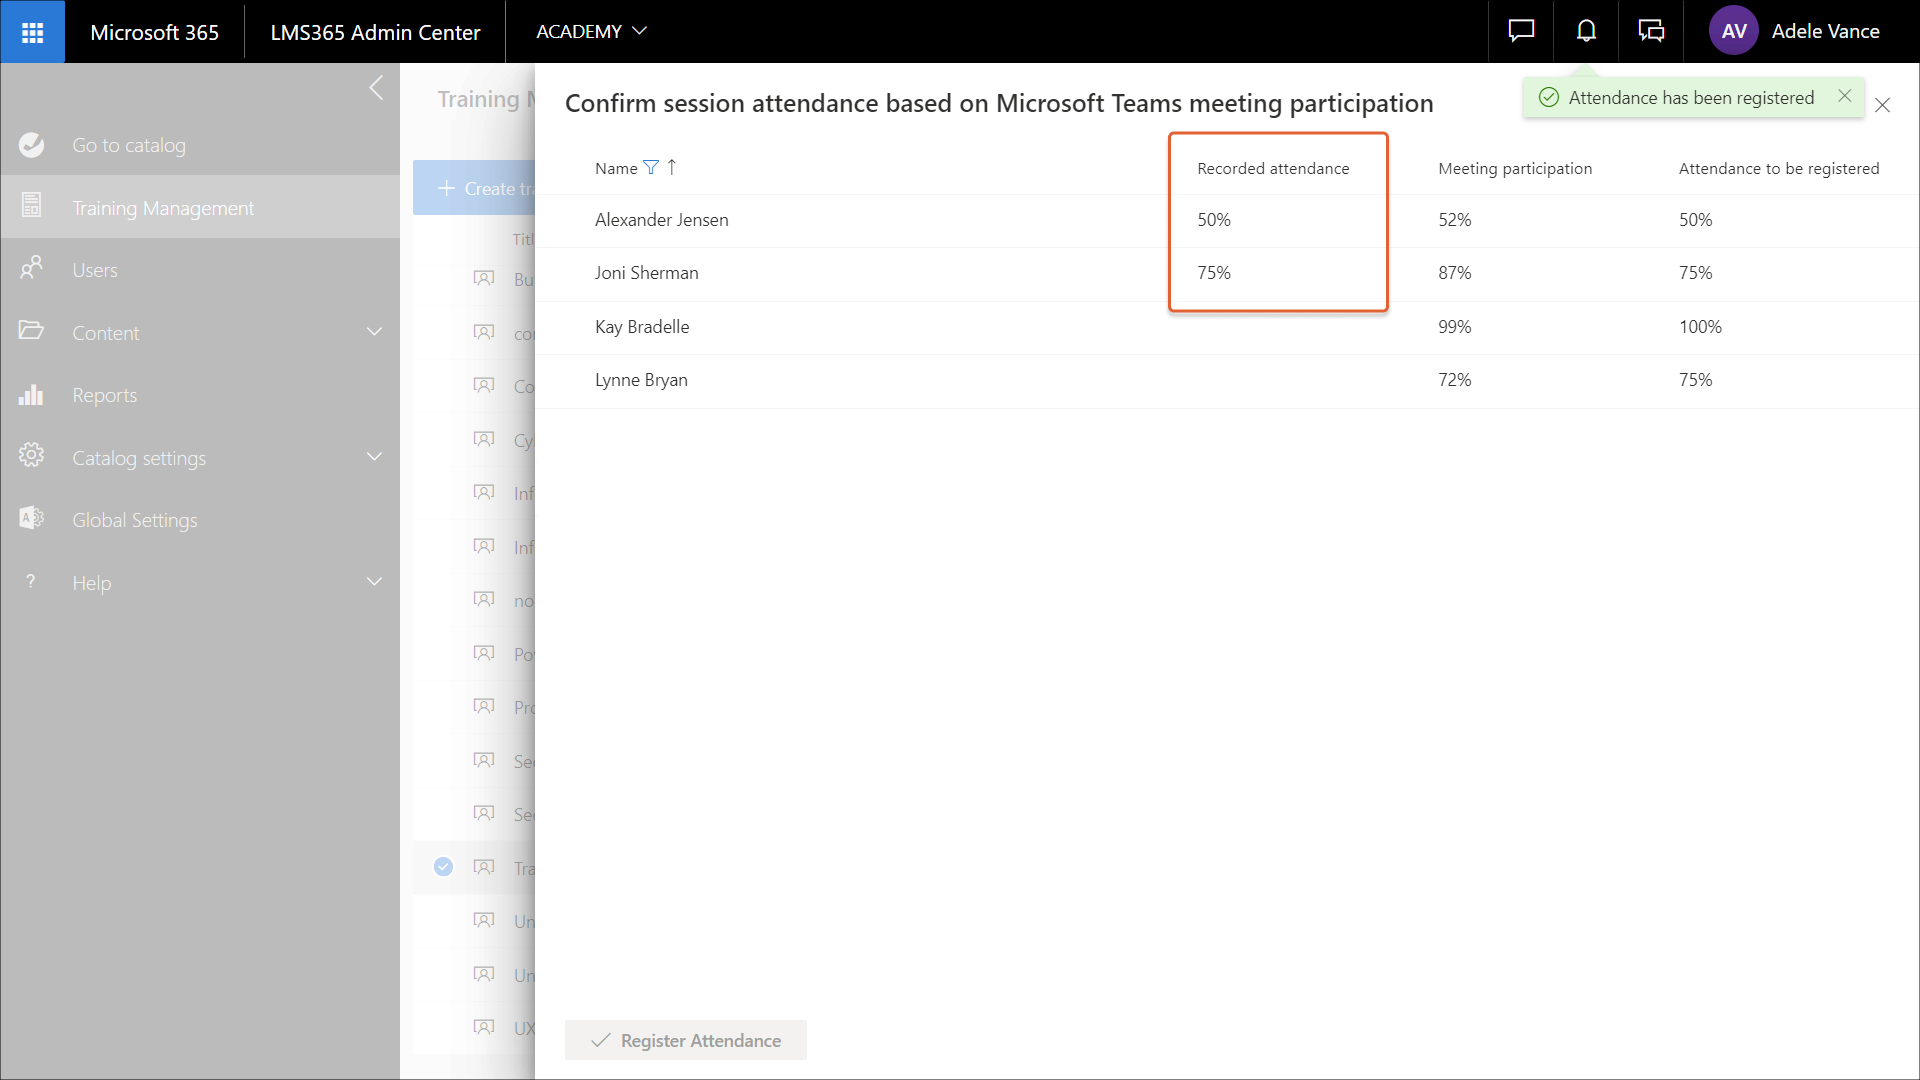Viewport: 1920px width, 1080px height.
Task: Click the notifications bell icon
Action: click(1586, 32)
